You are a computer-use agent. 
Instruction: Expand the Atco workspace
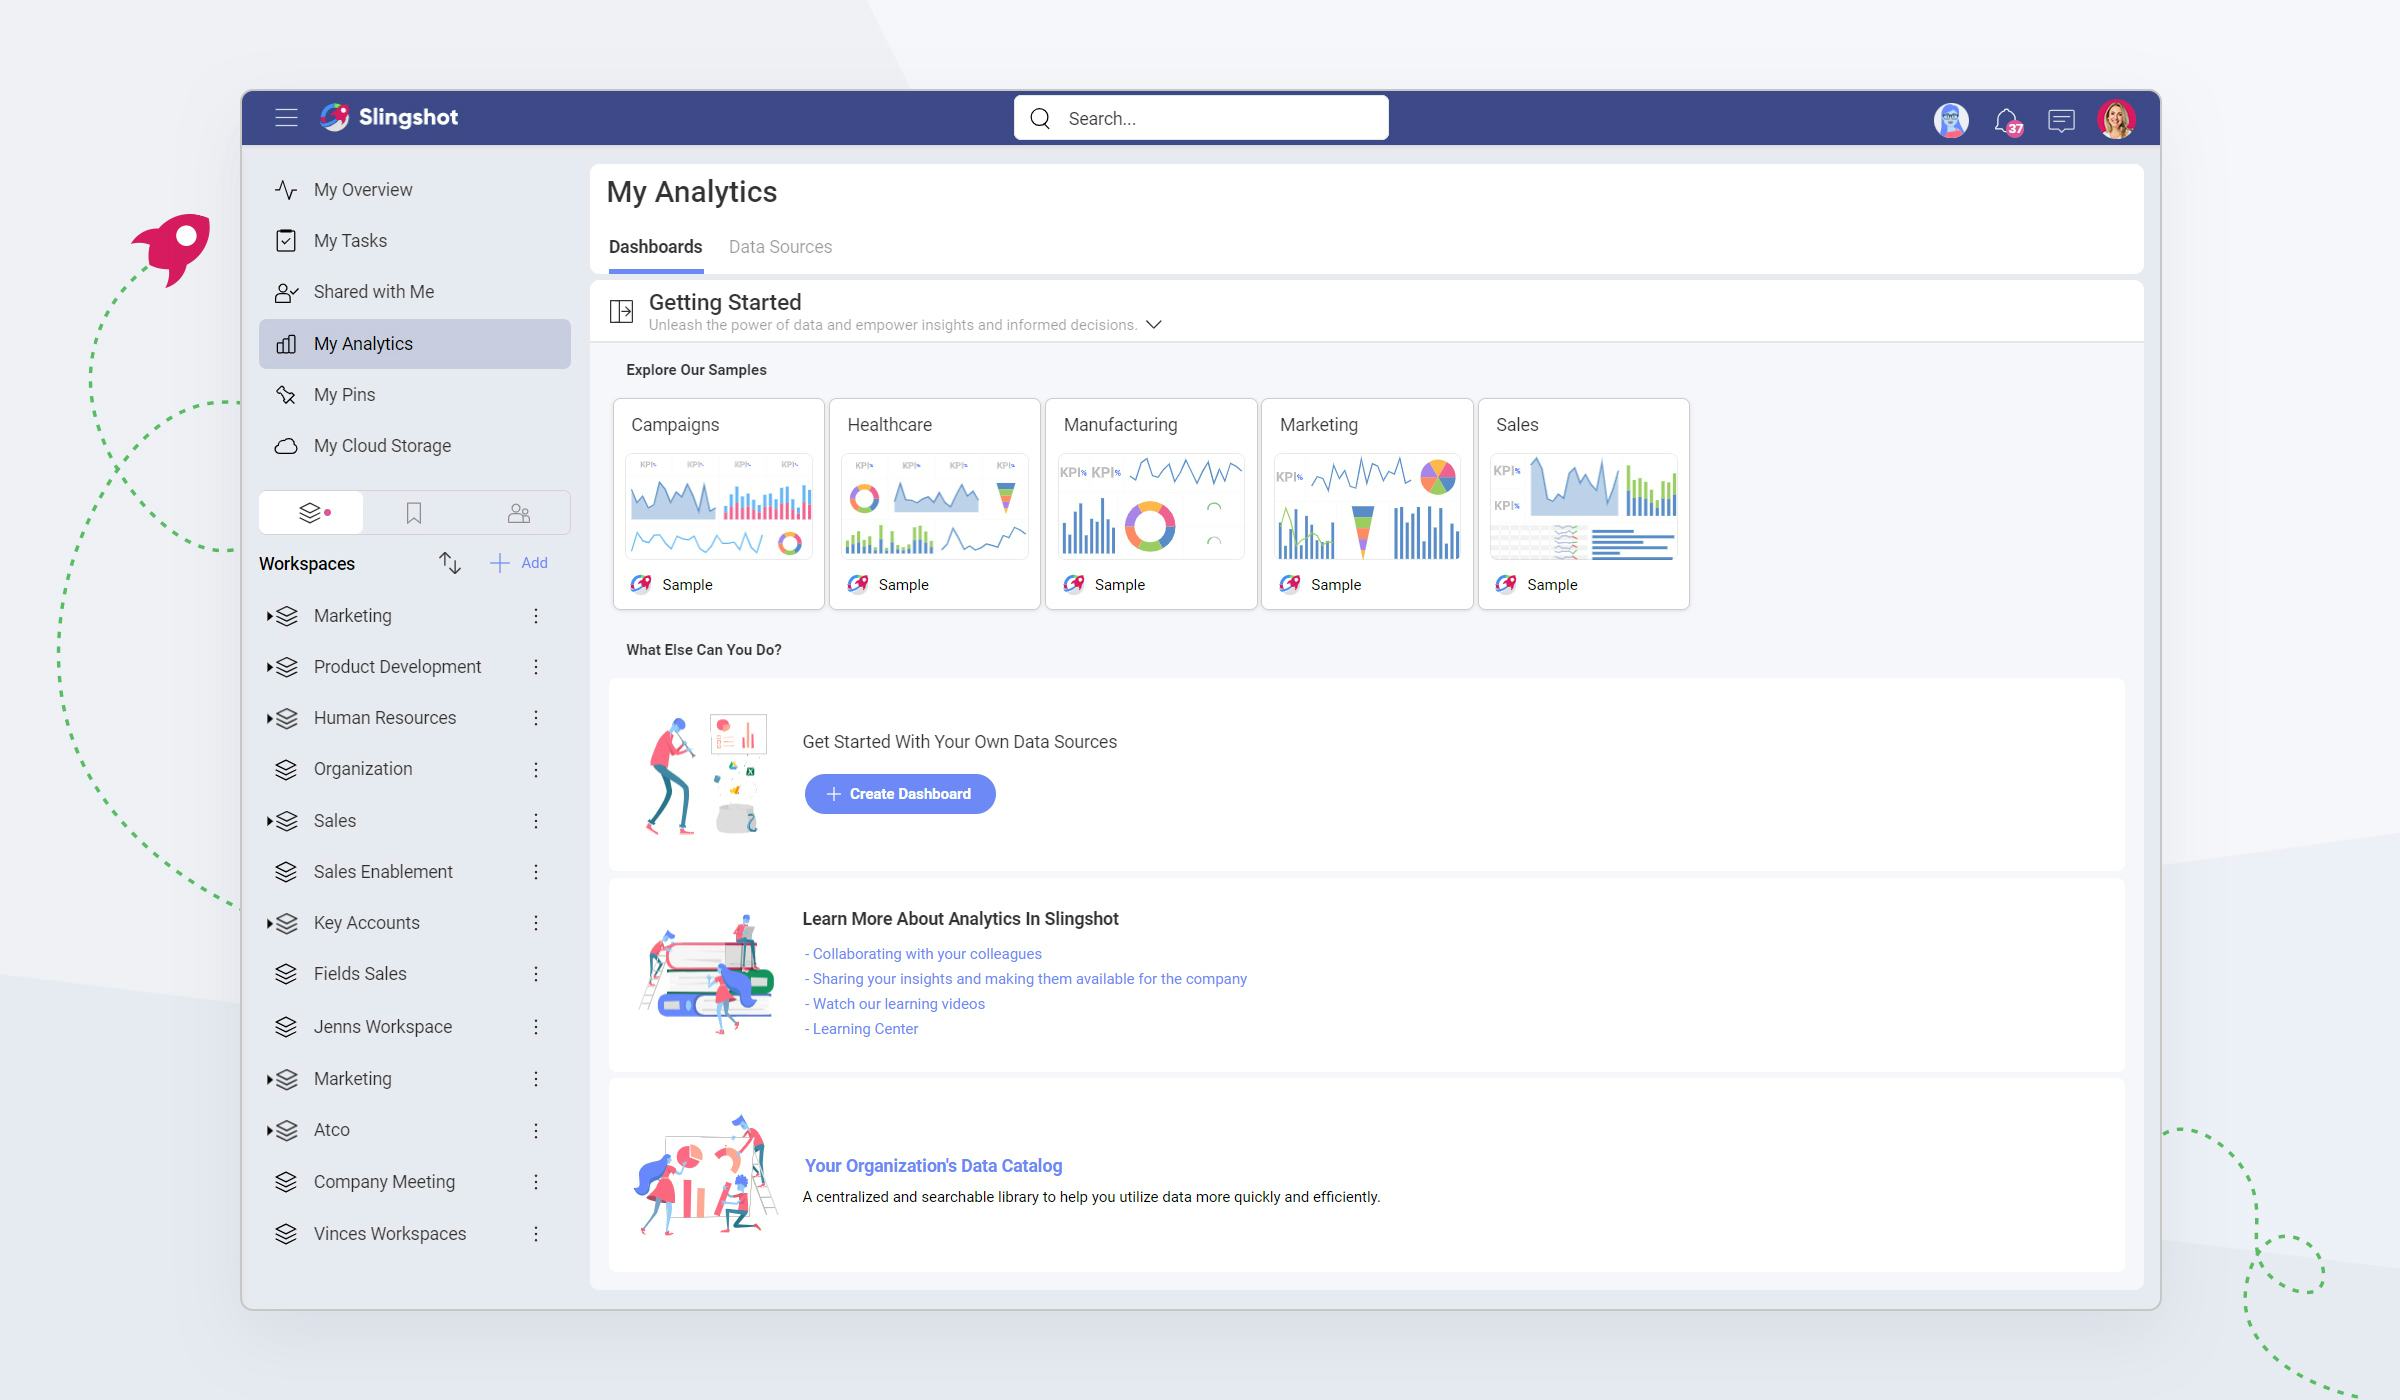click(x=269, y=1131)
